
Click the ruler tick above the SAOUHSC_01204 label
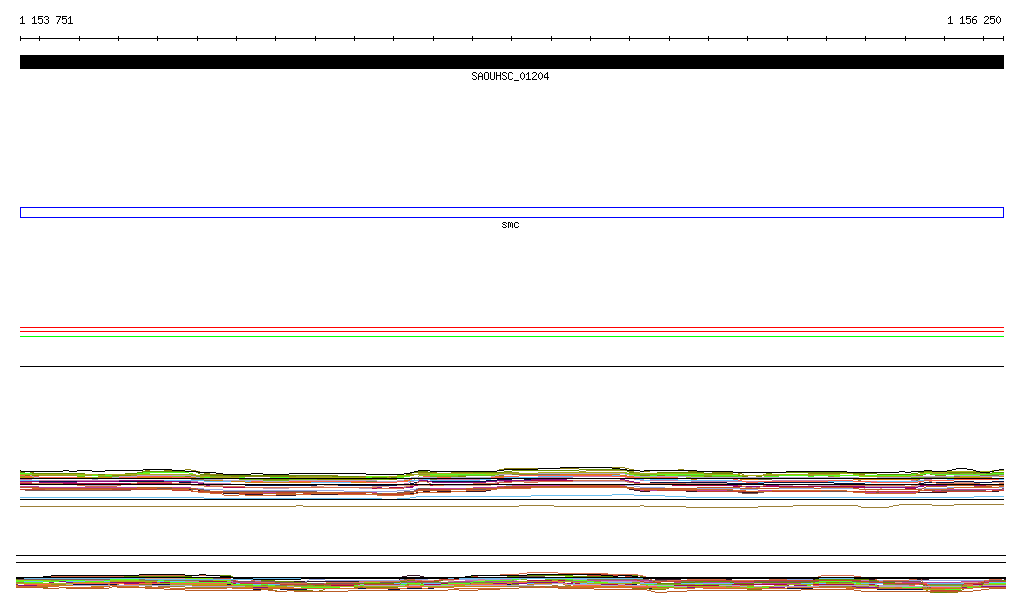[512, 39]
